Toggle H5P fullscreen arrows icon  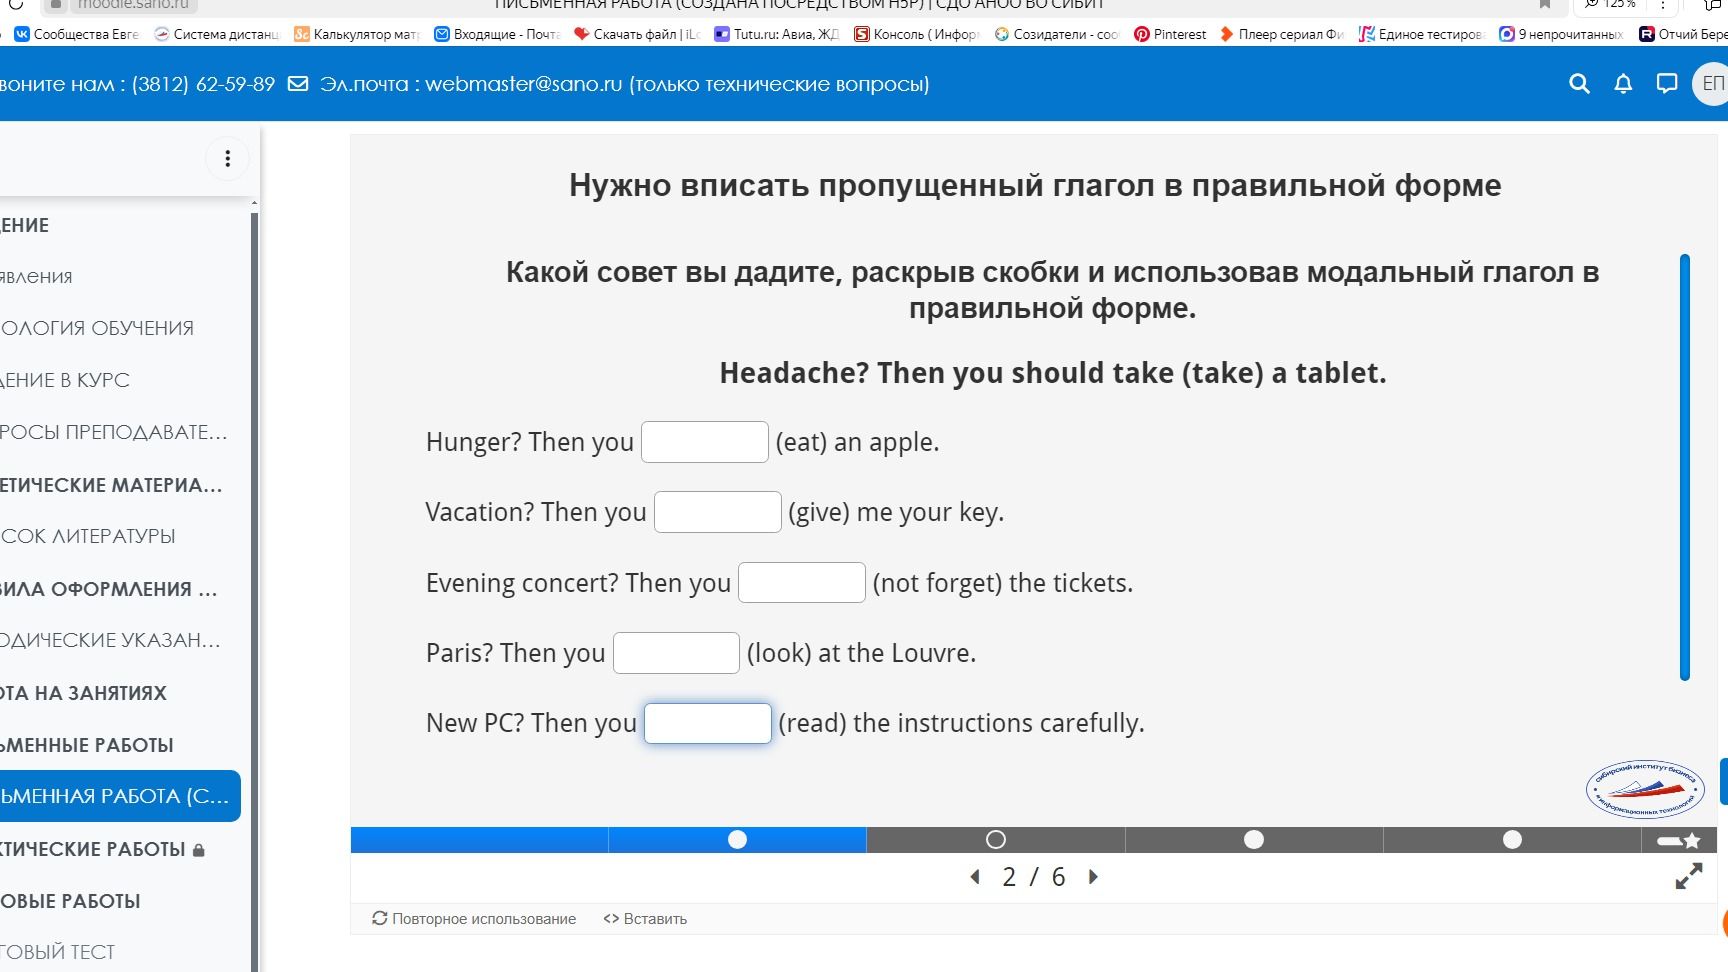1689,877
